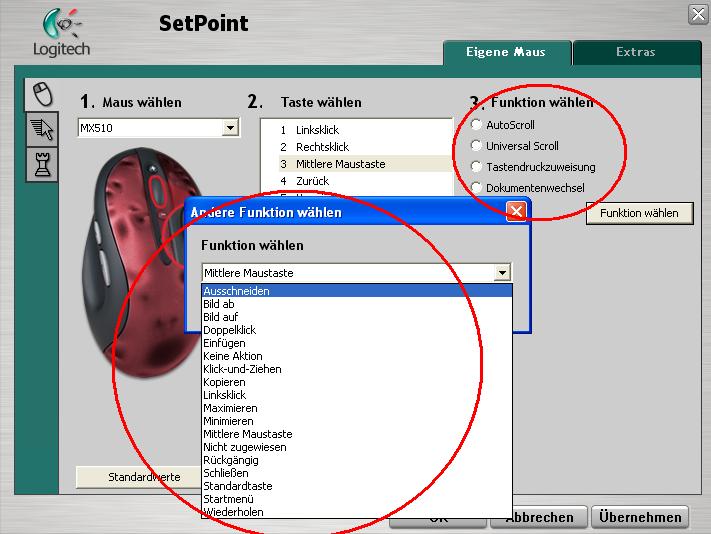Select the Dokumentenwechsel radio button

point(476,187)
